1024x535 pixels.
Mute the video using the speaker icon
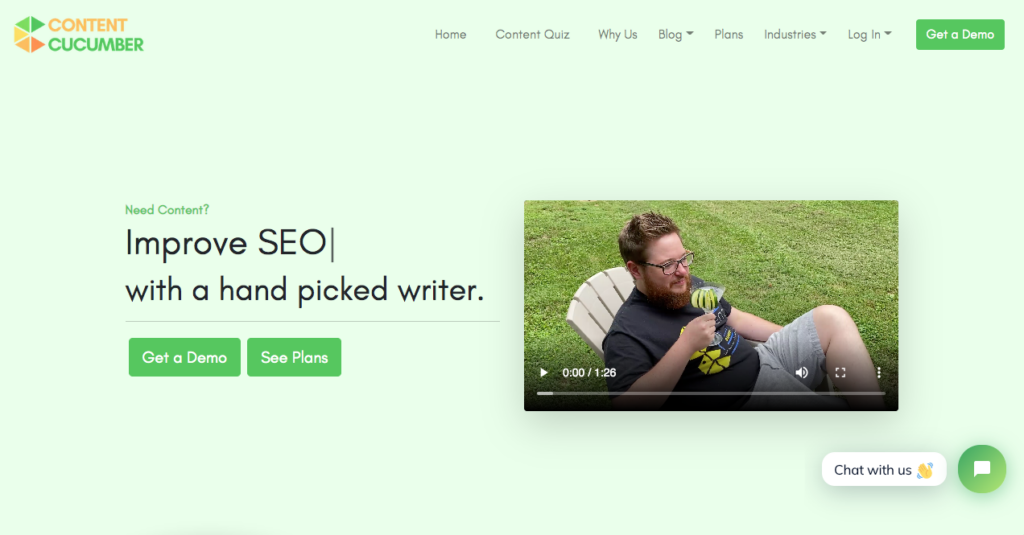tap(801, 372)
